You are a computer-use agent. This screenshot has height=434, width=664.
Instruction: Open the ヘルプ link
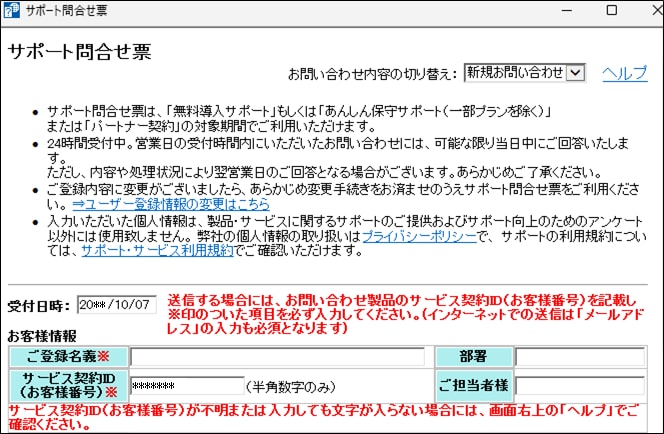625,73
